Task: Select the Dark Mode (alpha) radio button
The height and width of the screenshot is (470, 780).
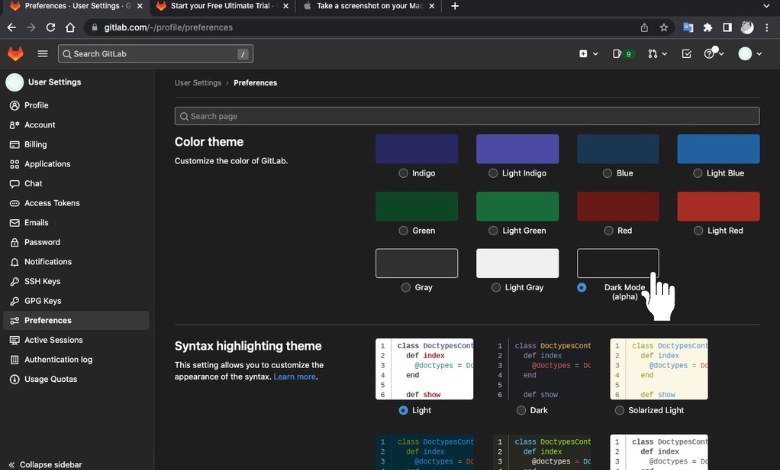Action: [x=582, y=287]
